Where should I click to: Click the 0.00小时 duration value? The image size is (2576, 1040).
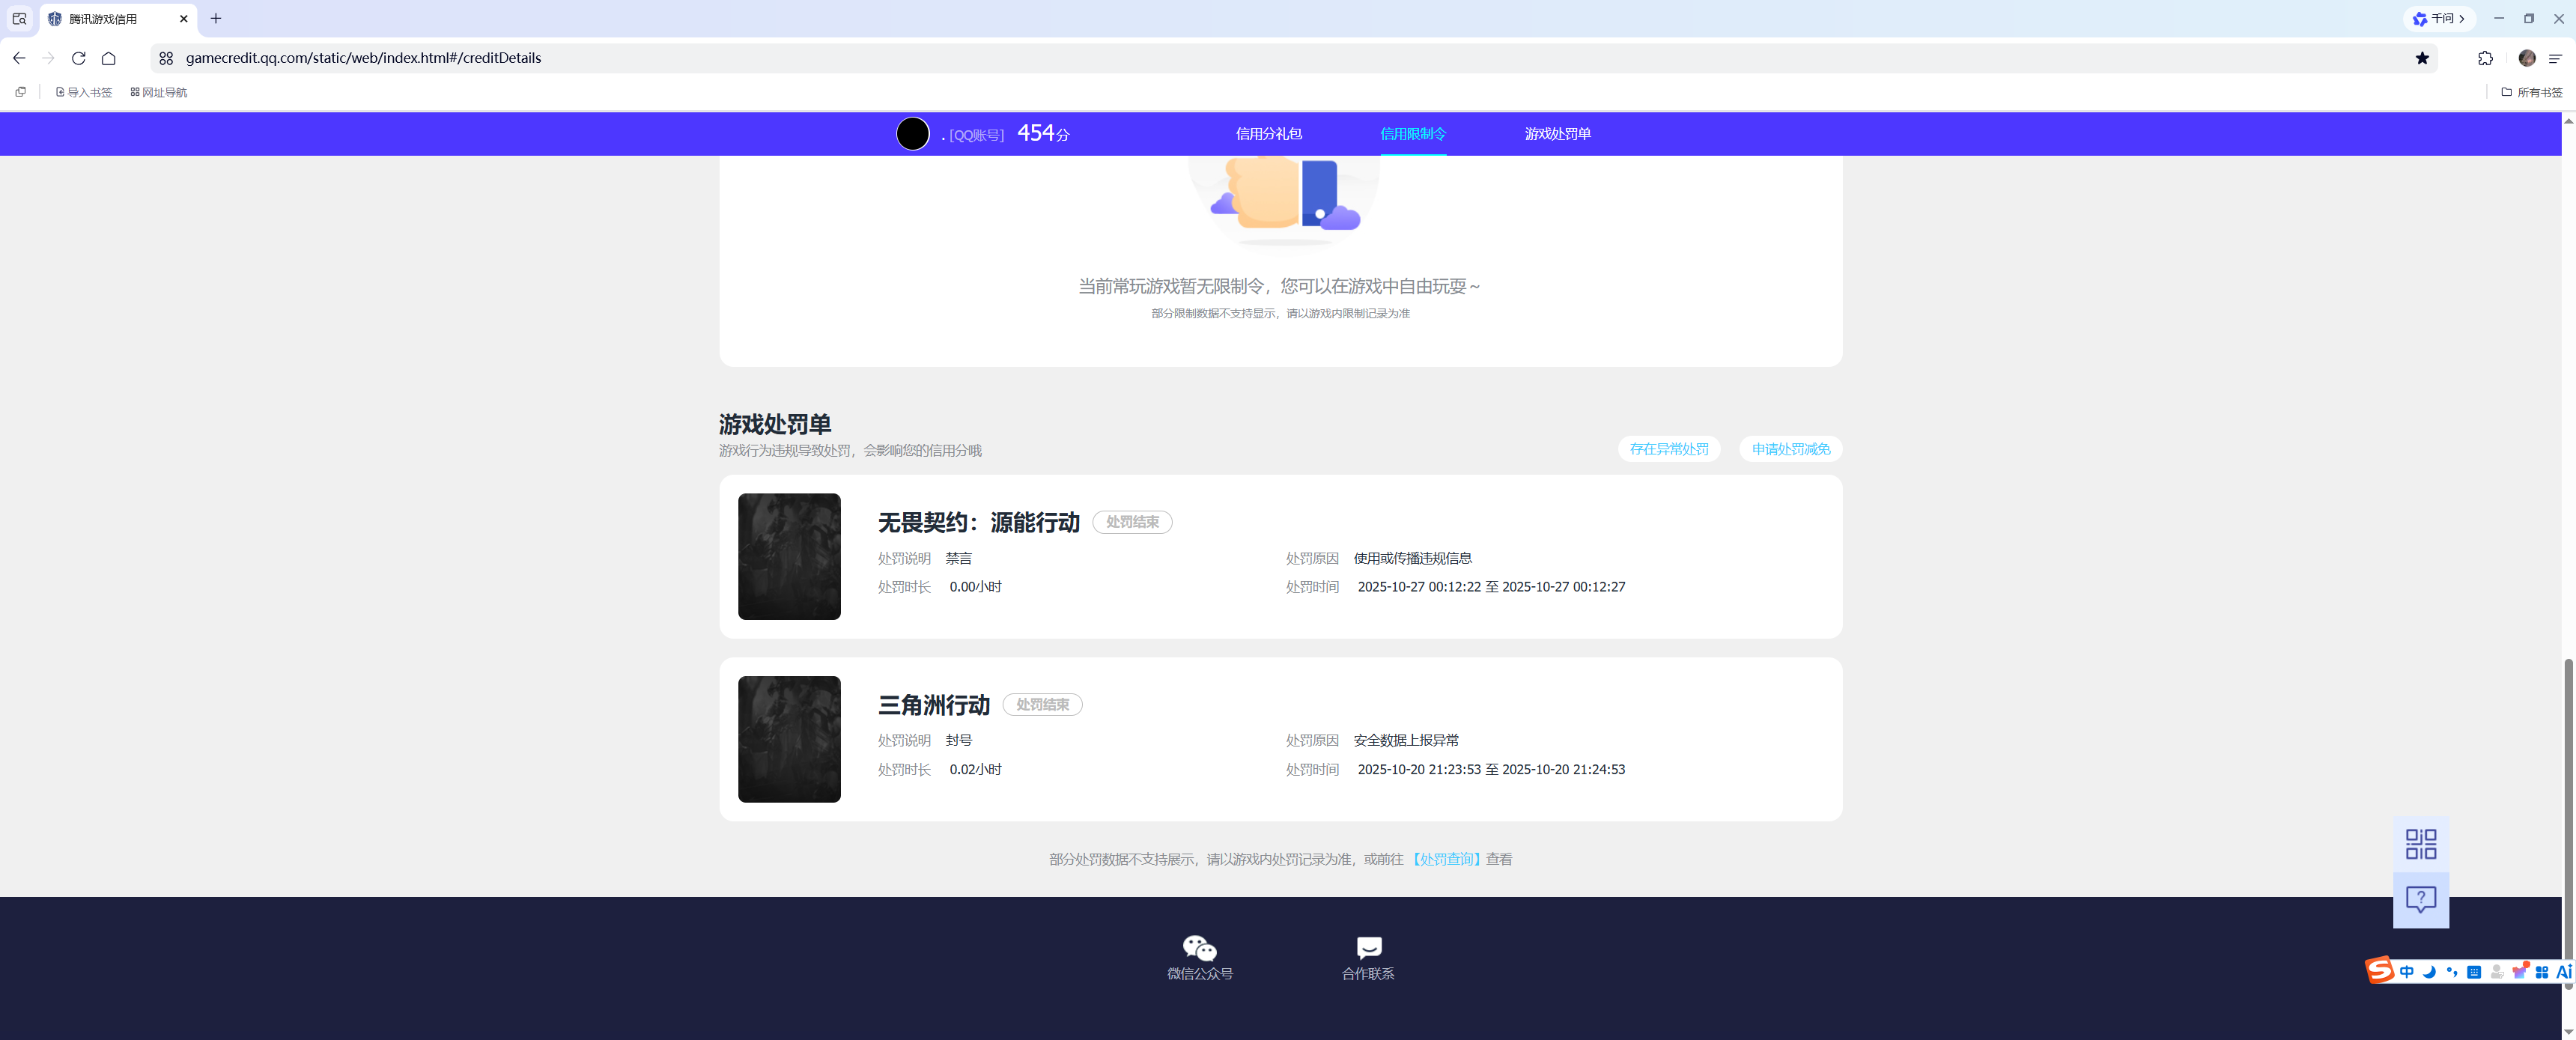pos(975,587)
